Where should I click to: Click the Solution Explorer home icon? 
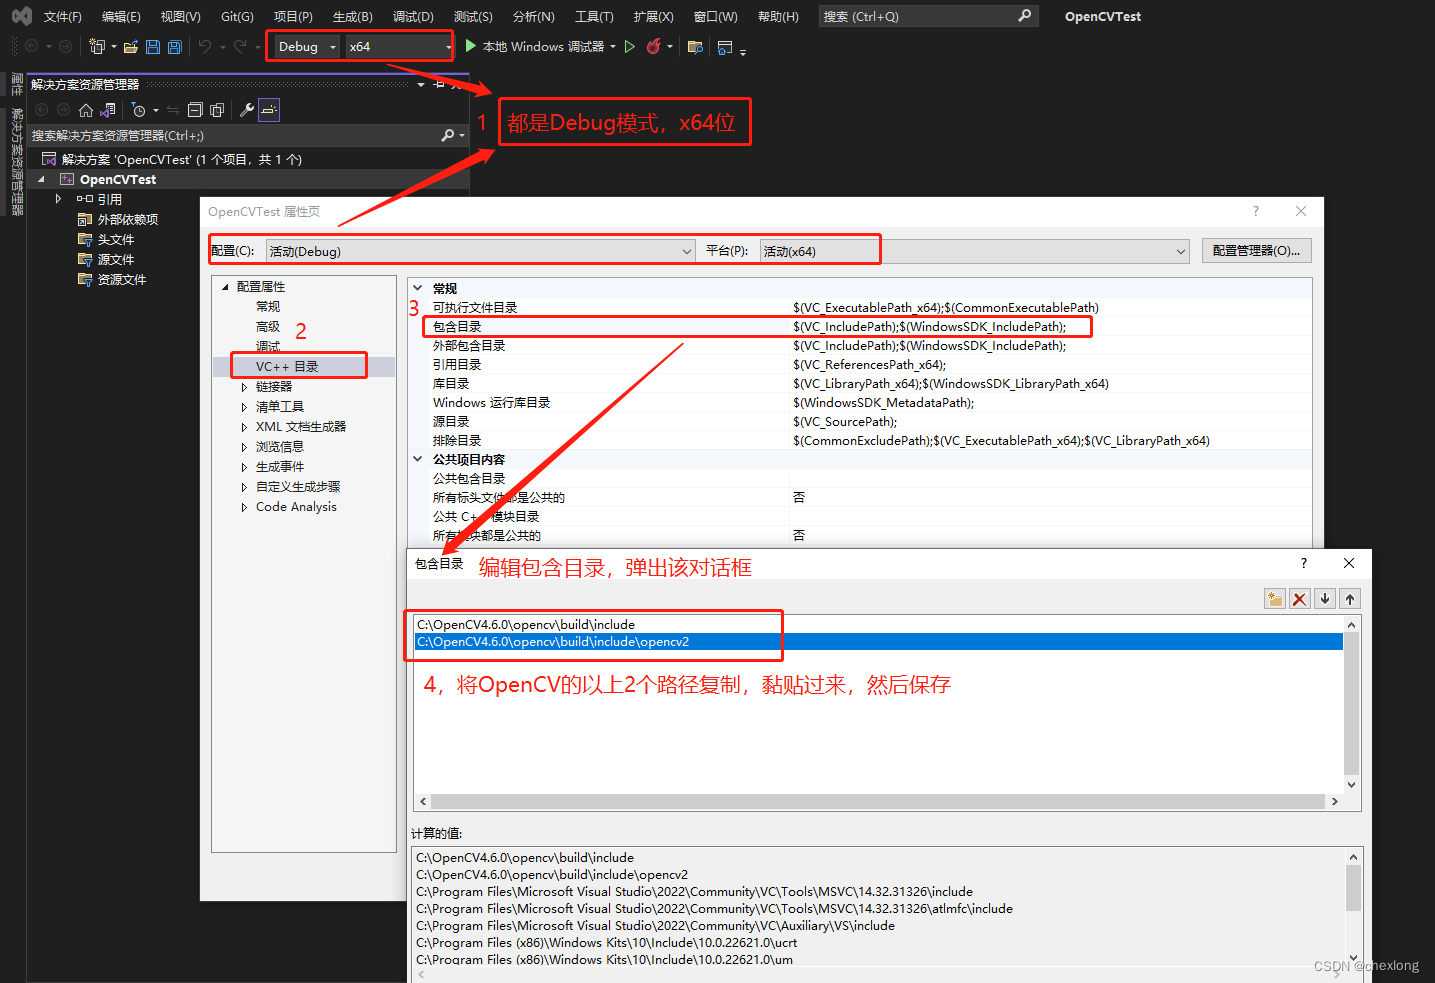click(86, 110)
